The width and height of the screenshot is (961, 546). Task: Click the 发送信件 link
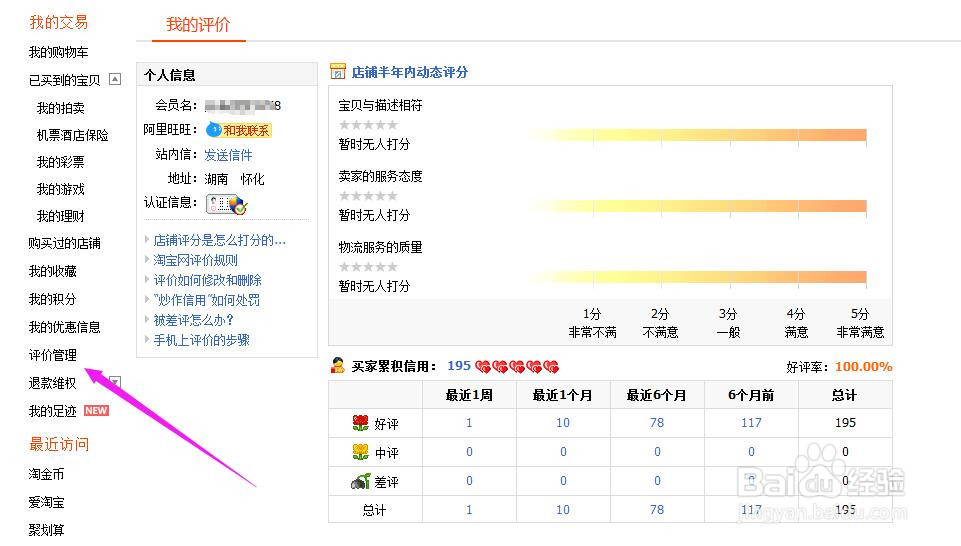pyautogui.click(x=228, y=155)
